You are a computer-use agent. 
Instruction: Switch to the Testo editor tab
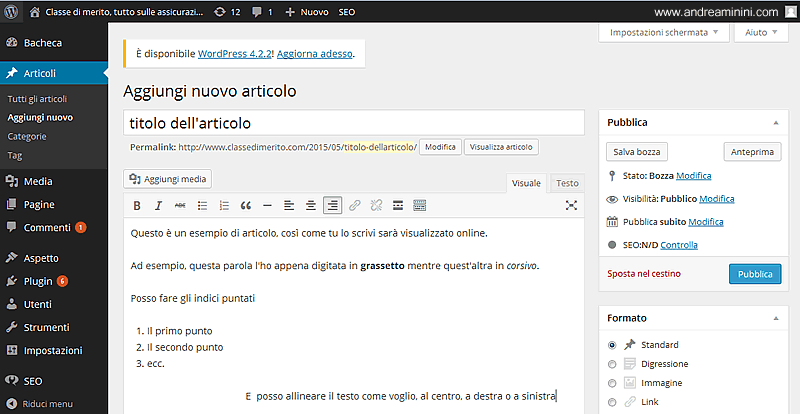pos(567,183)
